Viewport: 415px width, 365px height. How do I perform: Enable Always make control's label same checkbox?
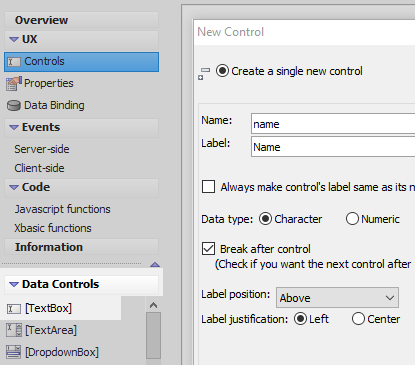tap(208, 187)
